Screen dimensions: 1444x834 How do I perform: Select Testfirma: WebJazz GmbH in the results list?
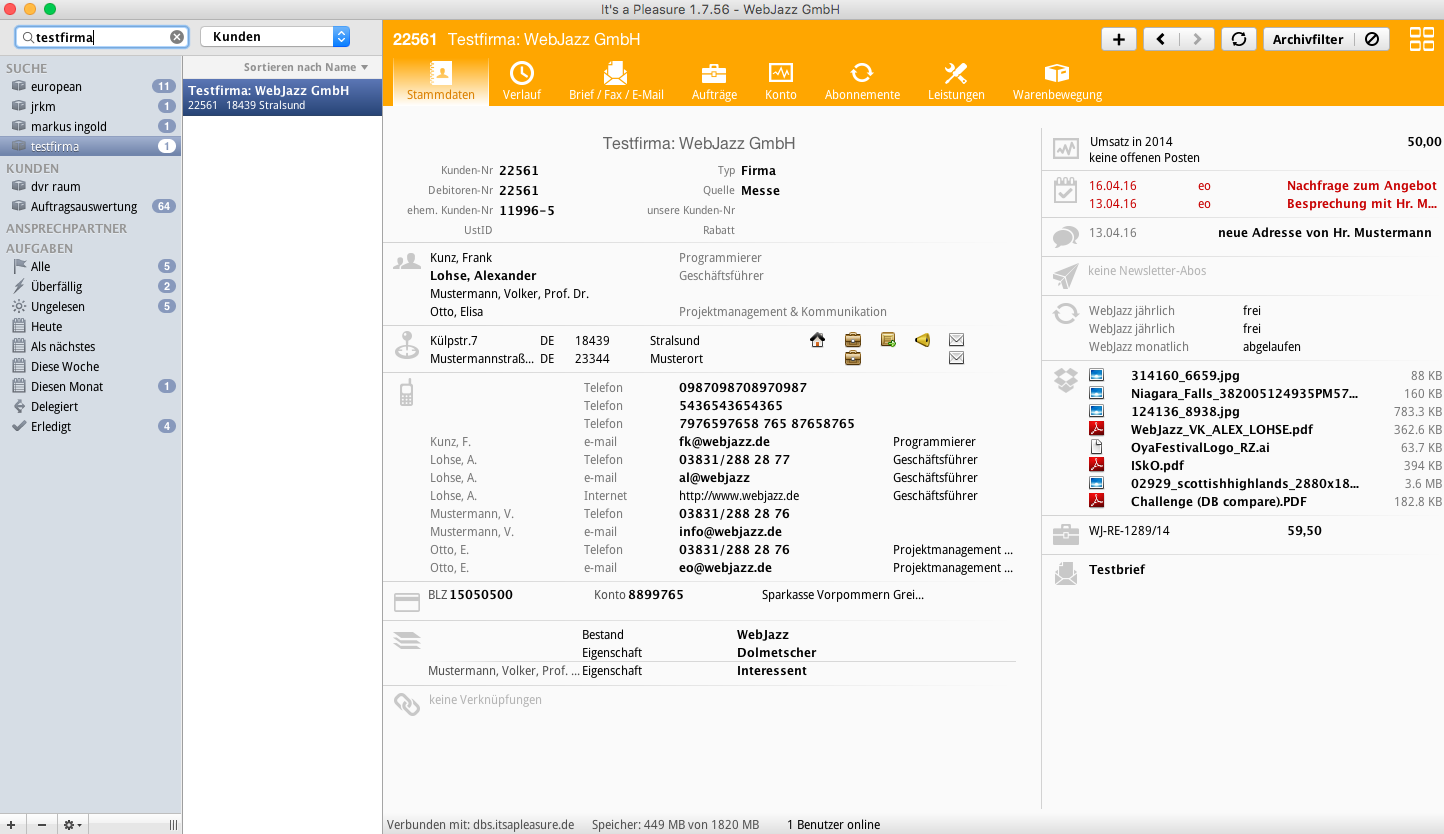pyautogui.click(x=282, y=97)
